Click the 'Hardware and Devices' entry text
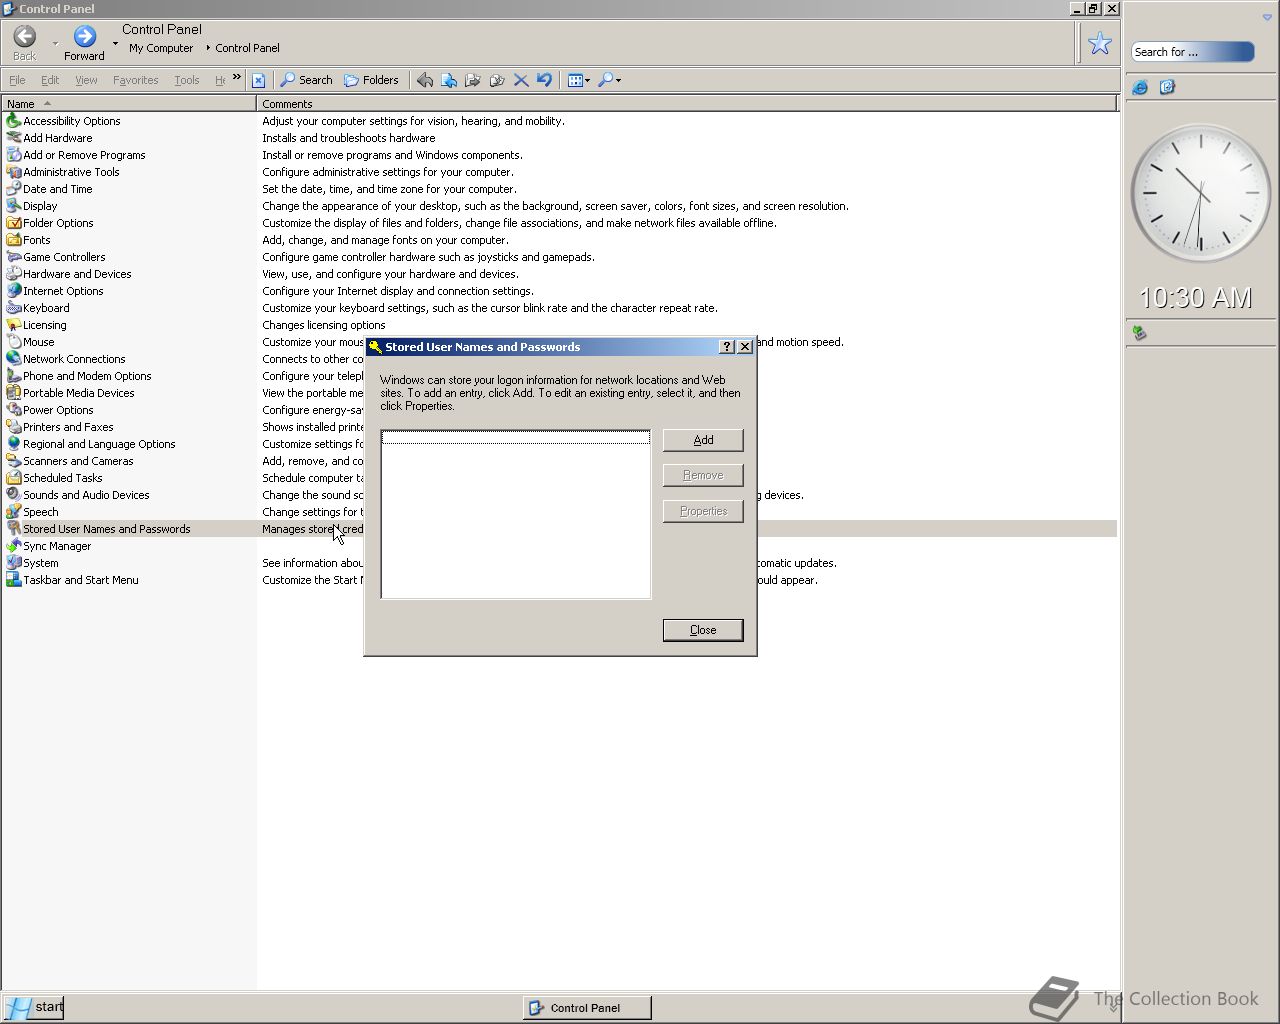This screenshot has height=1024, width=1280. 77,274
